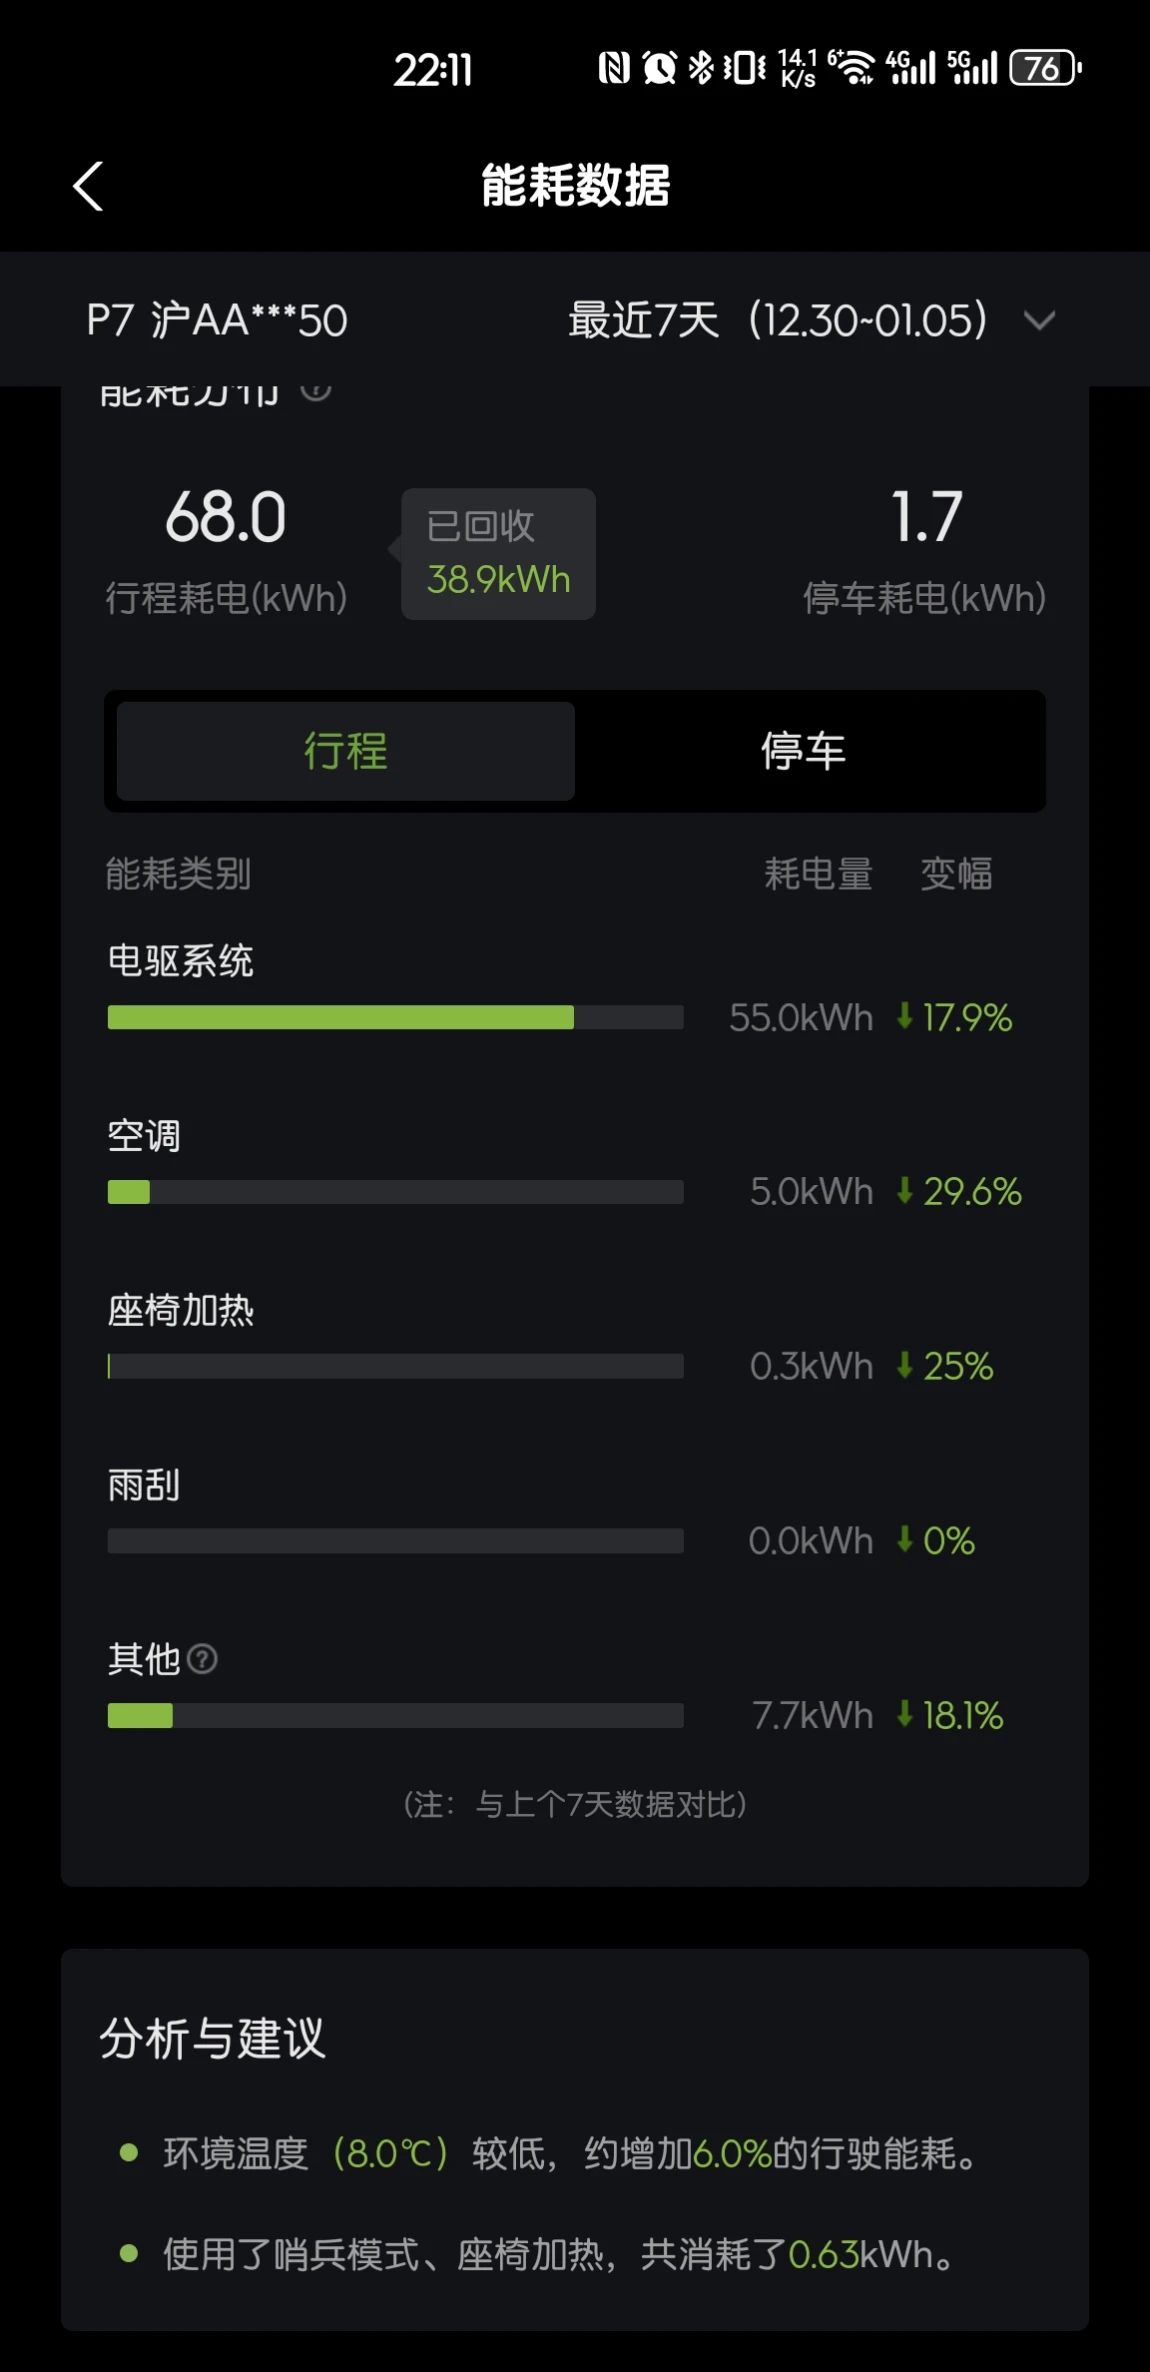Tap the 1.7 停车耗电 value
This screenshot has width=1150, height=2372.
pyautogui.click(x=926, y=518)
